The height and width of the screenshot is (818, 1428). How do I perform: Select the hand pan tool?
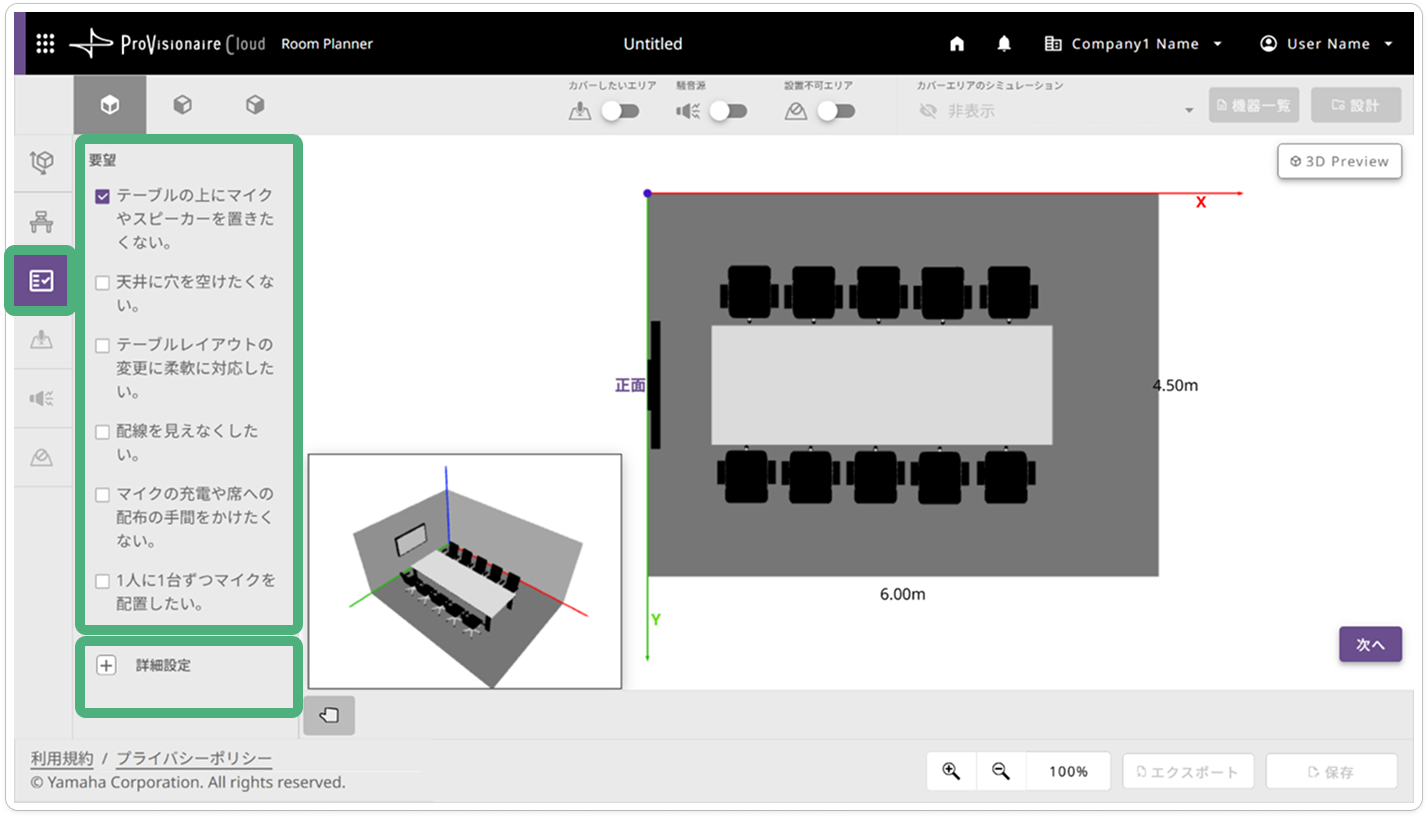click(x=329, y=715)
